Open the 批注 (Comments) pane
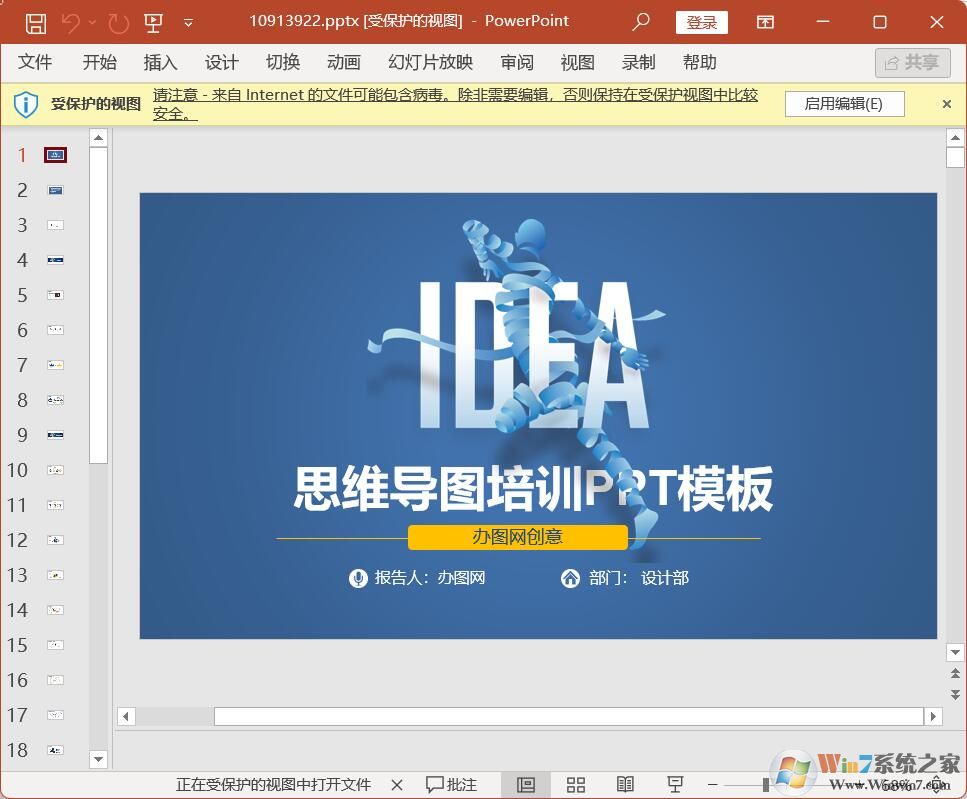Viewport: 967px width, 799px height. pos(451,784)
